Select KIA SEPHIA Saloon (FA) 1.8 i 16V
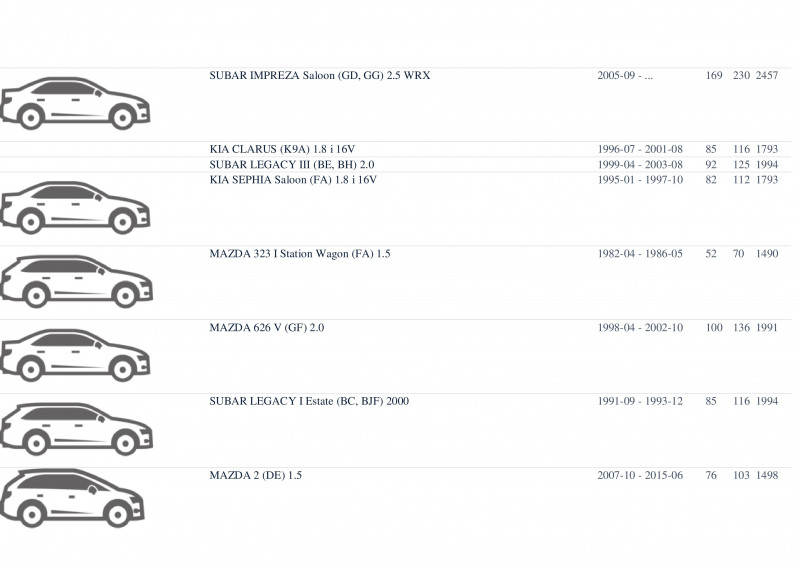This screenshot has width=800, height=566. click(x=293, y=180)
